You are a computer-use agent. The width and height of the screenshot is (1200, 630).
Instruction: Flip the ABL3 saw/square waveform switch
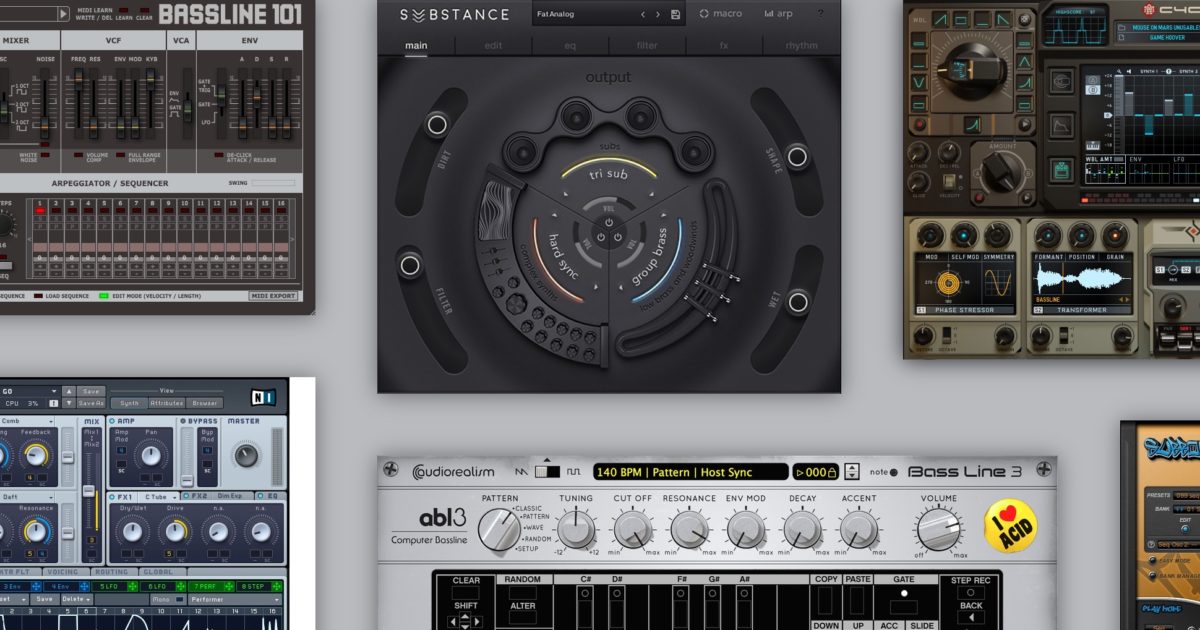[547, 471]
